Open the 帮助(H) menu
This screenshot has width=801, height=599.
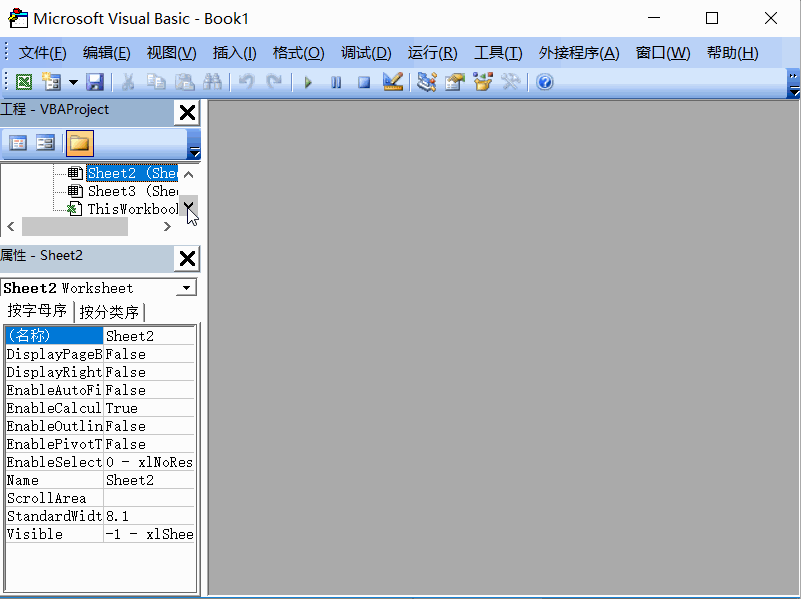[x=732, y=53]
